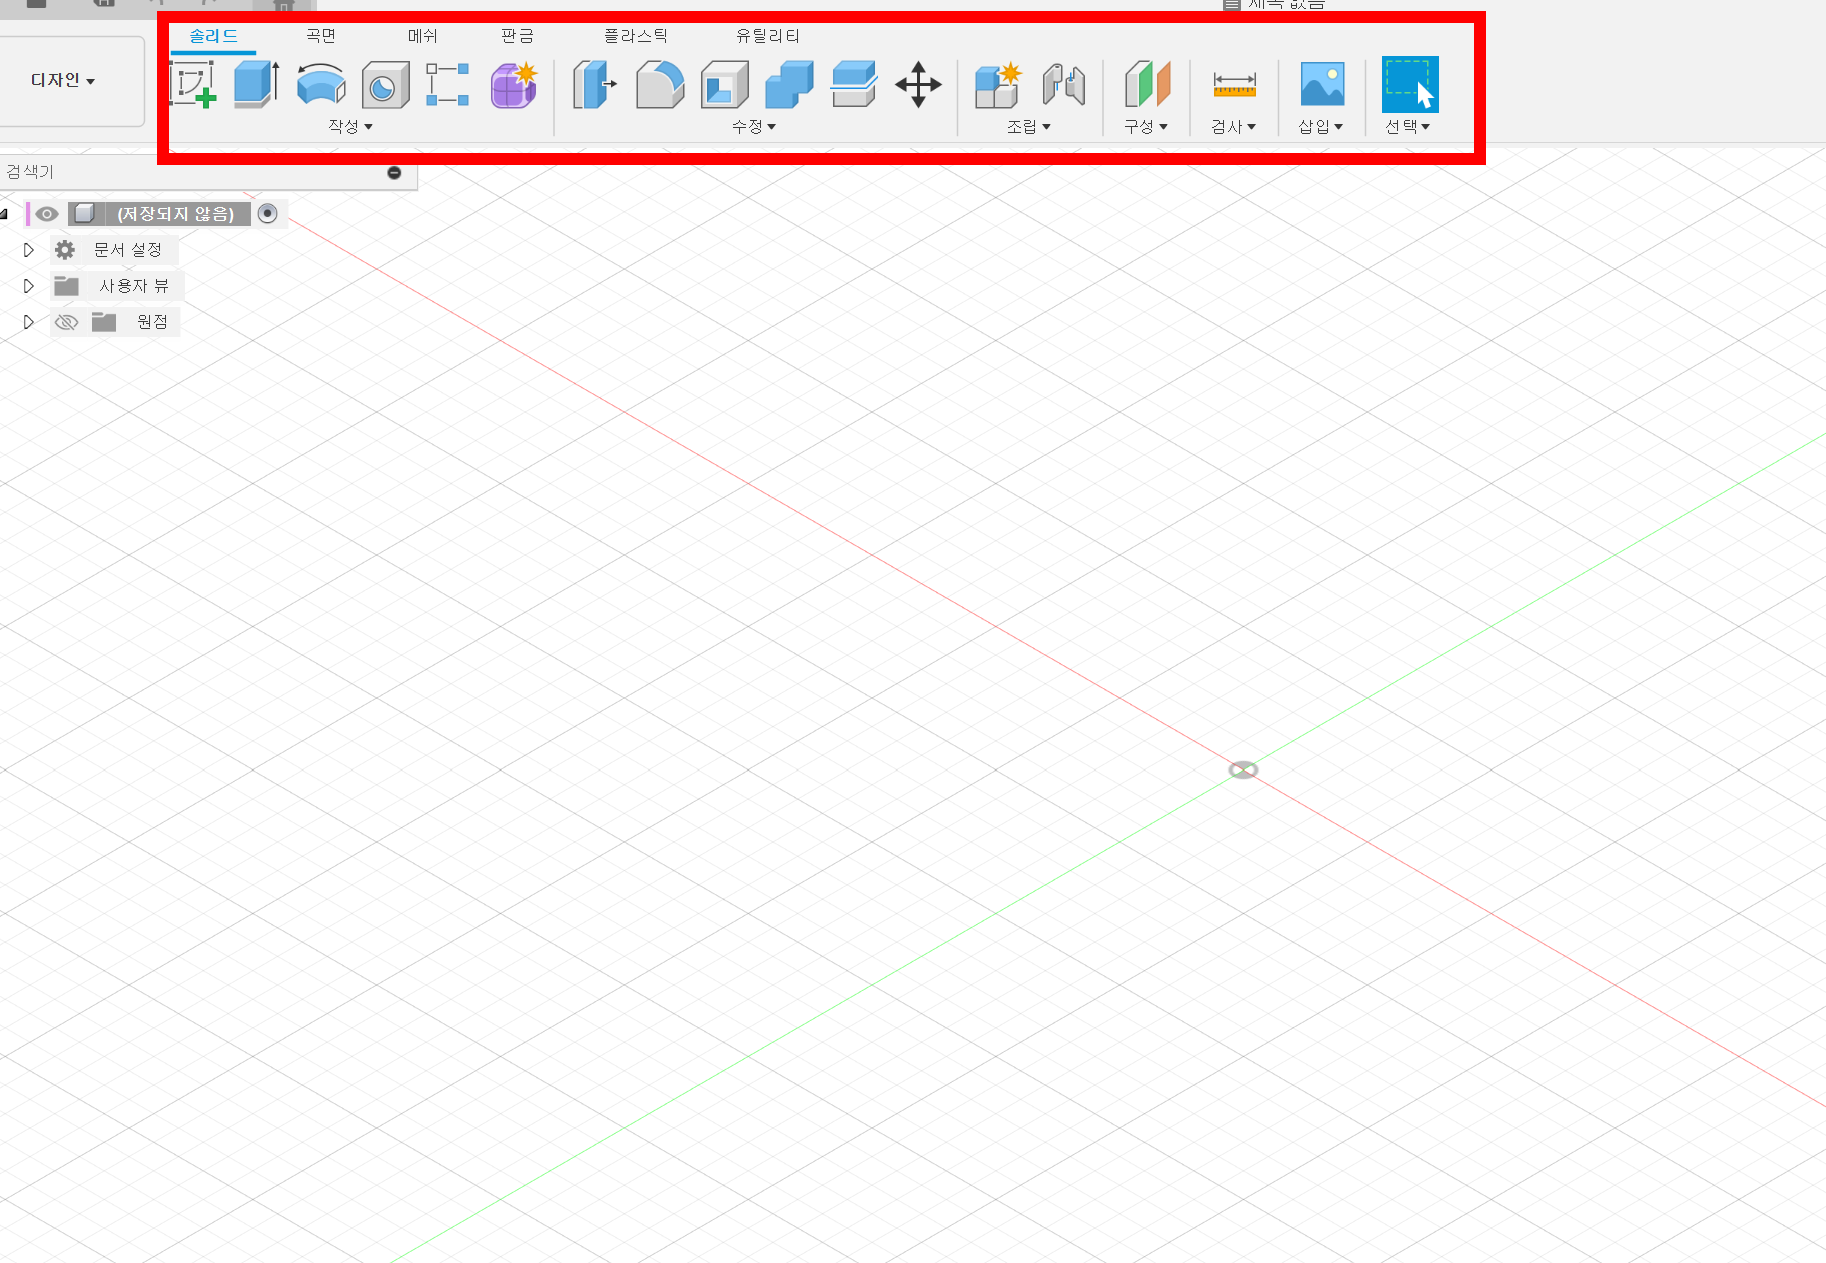Image resolution: width=1826 pixels, height=1263 pixels.
Task: Select the Create Form tool
Action: coord(514,85)
